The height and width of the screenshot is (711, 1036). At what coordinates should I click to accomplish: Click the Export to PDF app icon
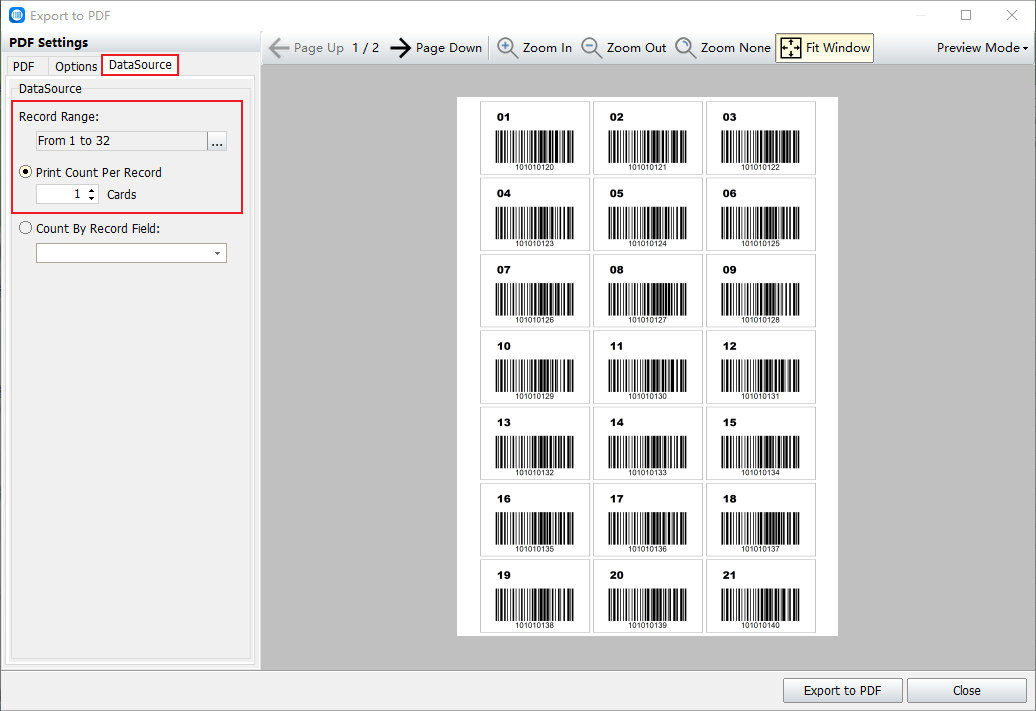pos(17,15)
